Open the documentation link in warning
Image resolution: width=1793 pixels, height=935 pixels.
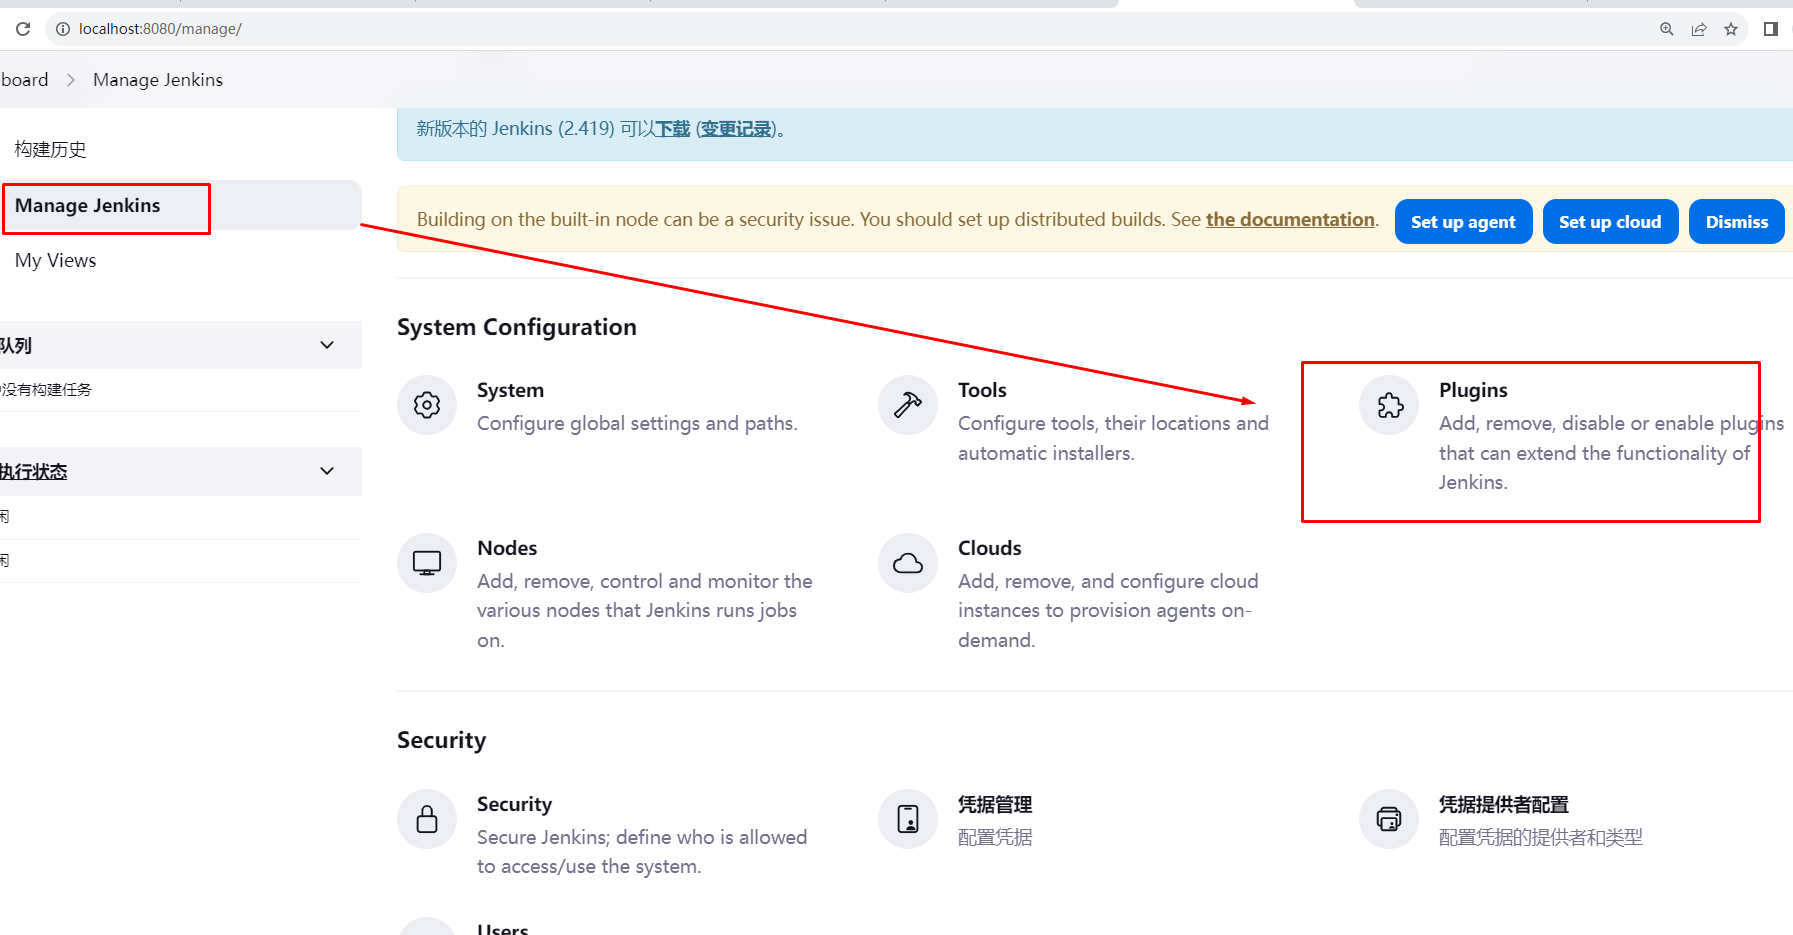pyautogui.click(x=1290, y=220)
